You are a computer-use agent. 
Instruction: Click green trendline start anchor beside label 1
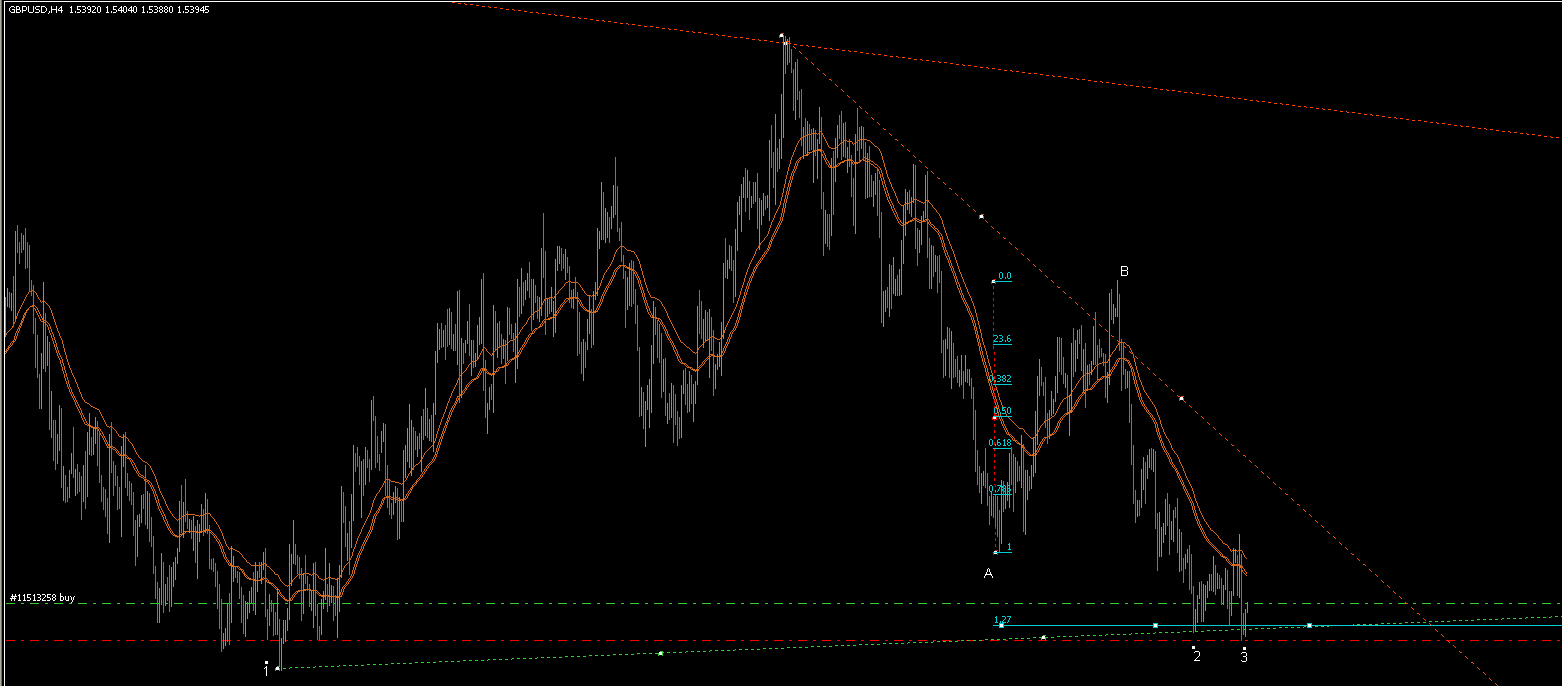[x=278, y=667]
